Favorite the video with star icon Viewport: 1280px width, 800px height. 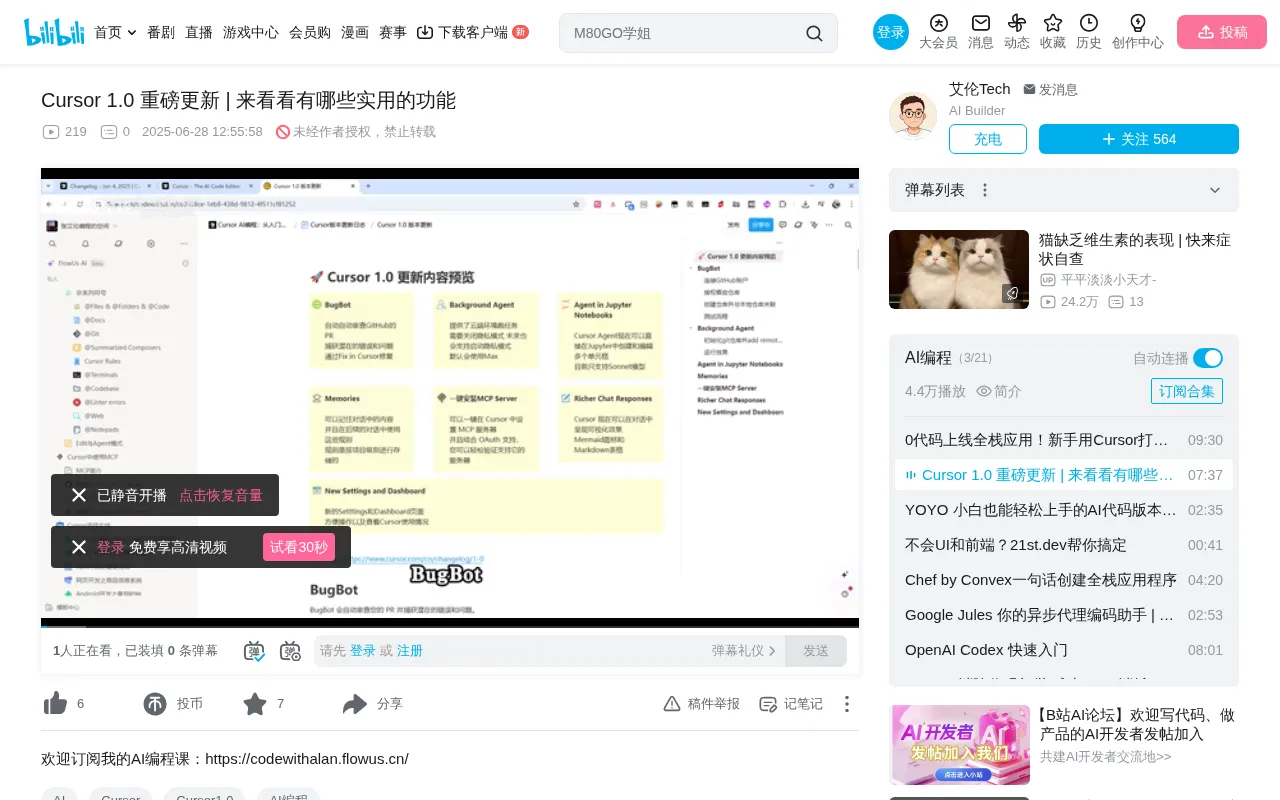255,704
